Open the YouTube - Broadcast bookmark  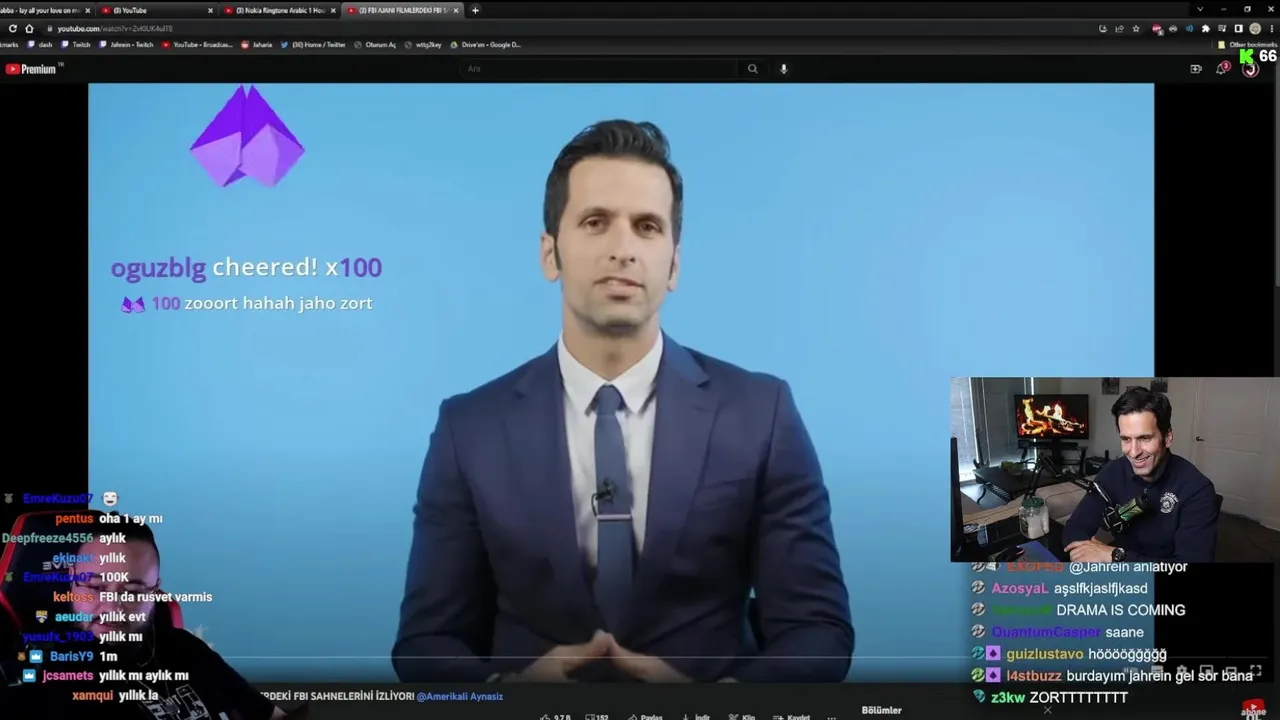pyautogui.click(x=197, y=45)
